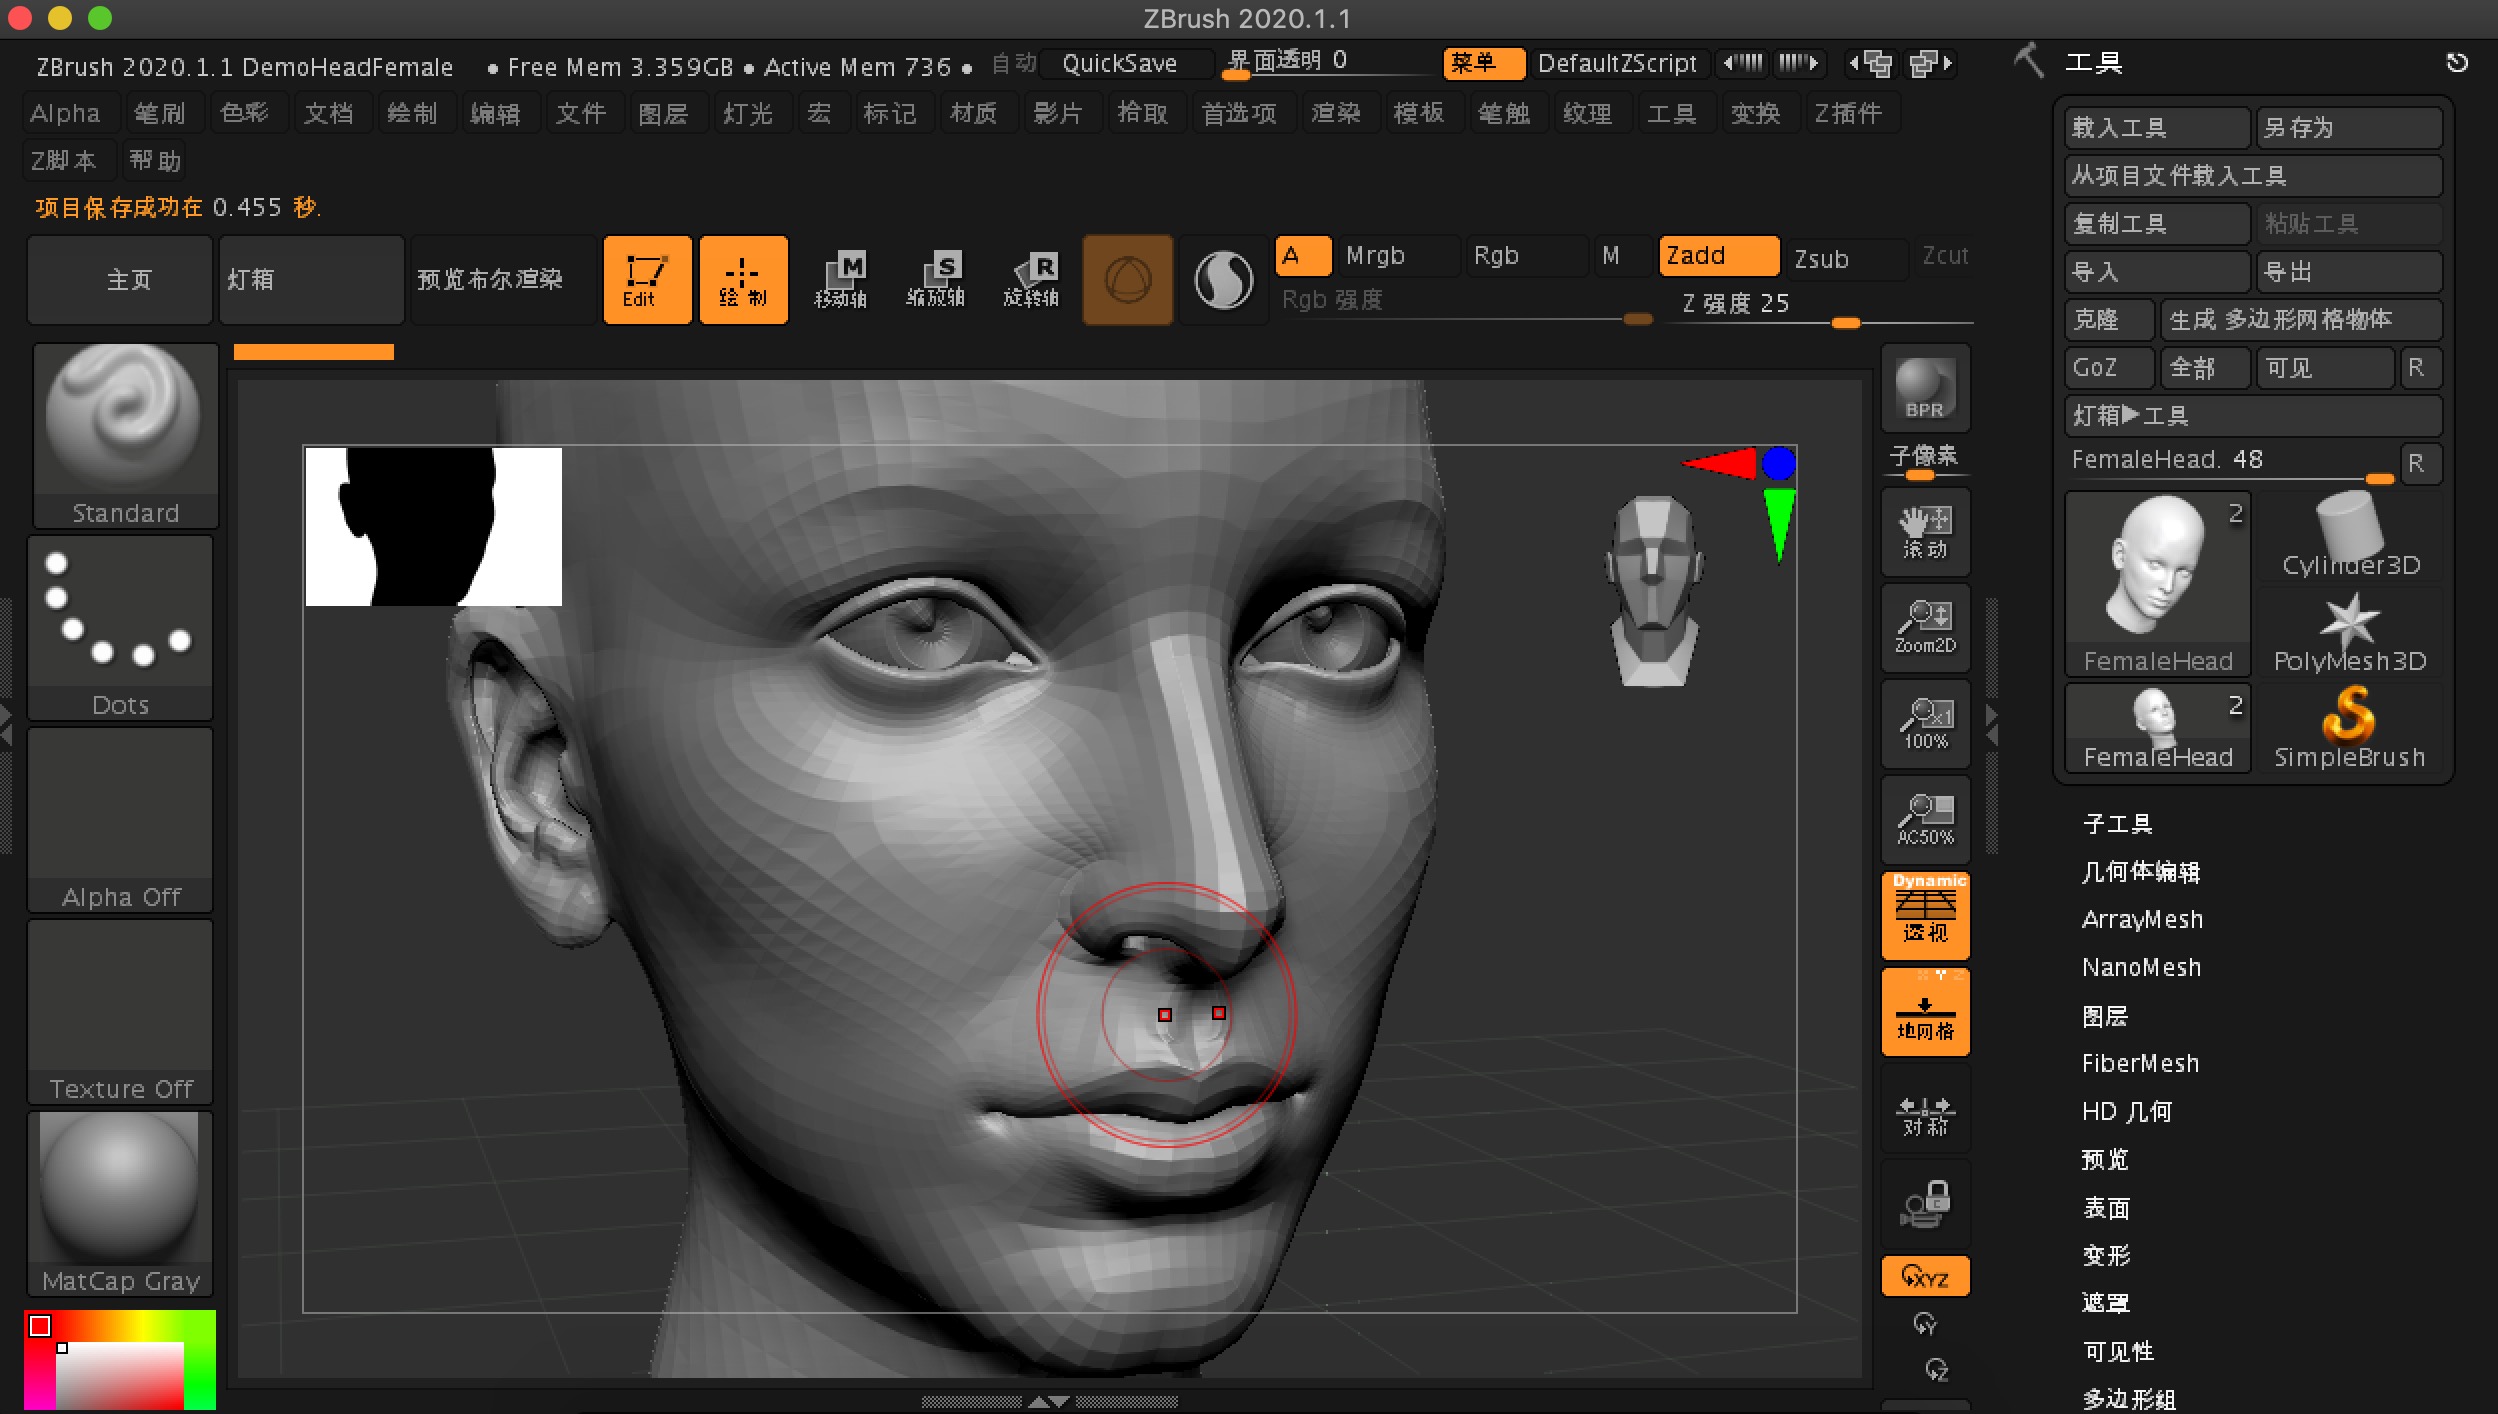Render with the BPR button
Image resolution: width=2498 pixels, height=1414 pixels.
click(1925, 388)
